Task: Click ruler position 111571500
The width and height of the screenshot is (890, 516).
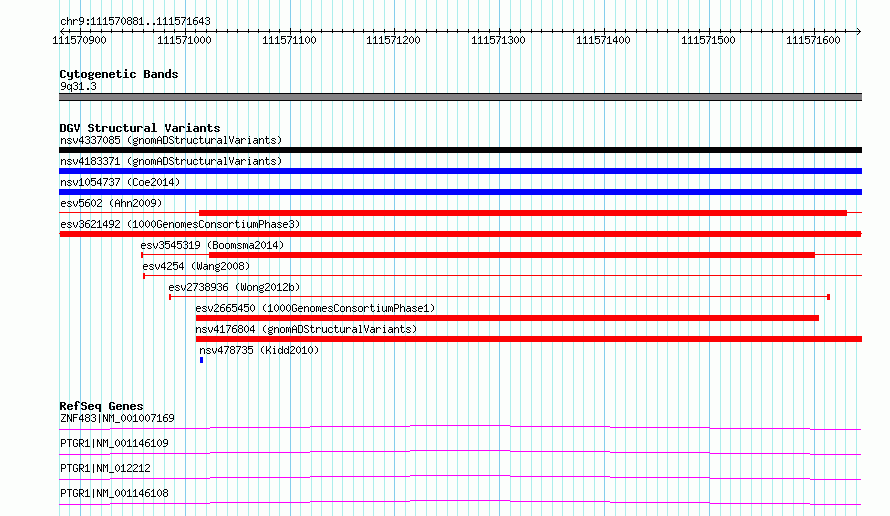Action: [x=708, y=40]
